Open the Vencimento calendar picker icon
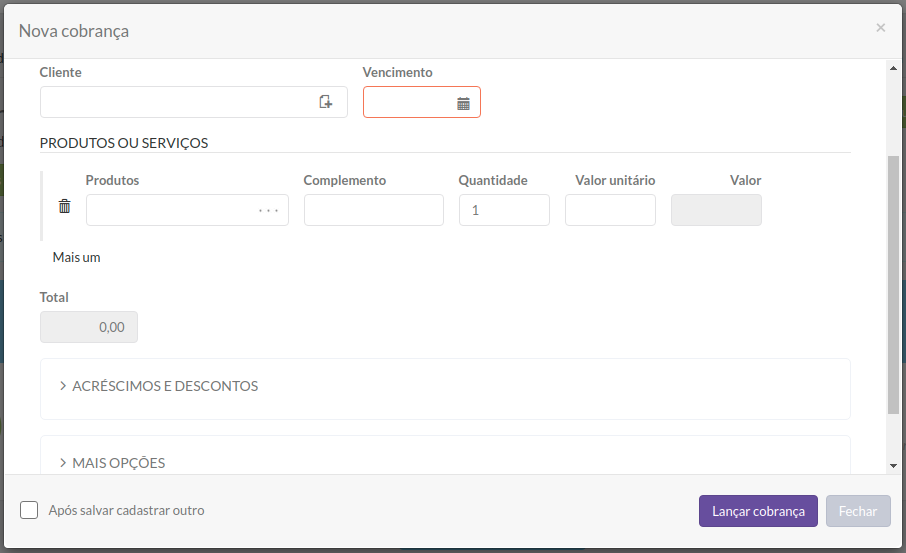This screenshot has width=906, height=553. point(463,103)
